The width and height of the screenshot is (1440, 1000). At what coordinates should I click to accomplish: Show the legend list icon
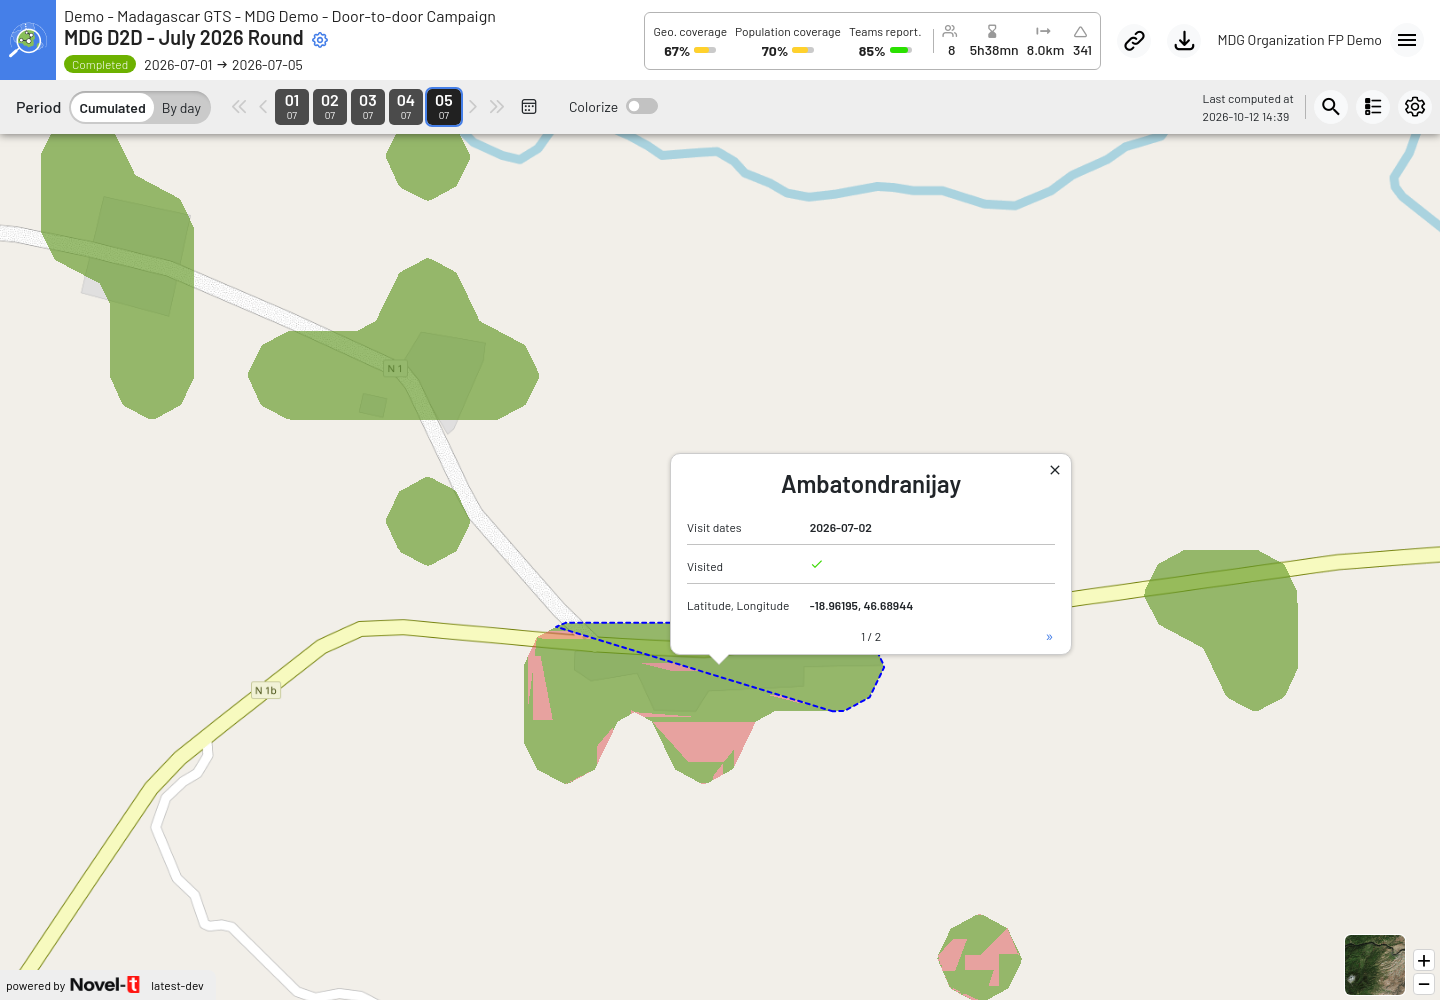(x=1373, y=107)
